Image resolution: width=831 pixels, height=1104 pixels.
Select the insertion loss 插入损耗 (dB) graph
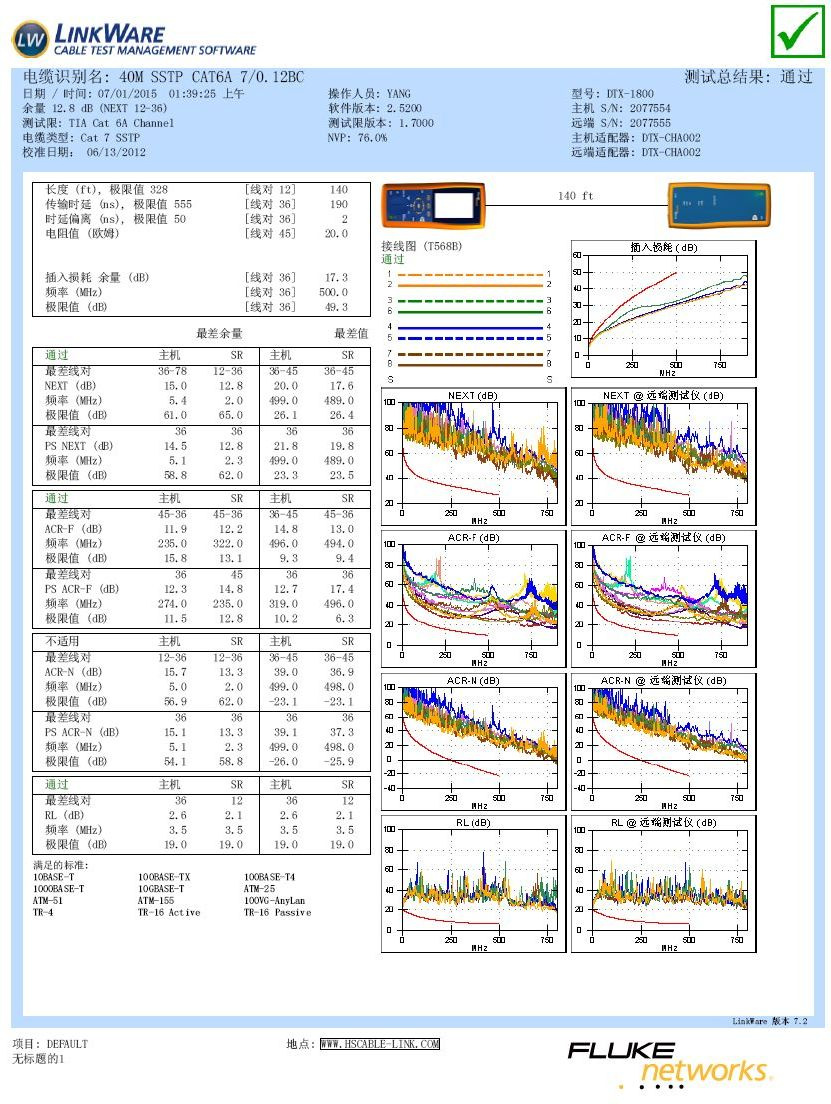(x=663, y=309)
